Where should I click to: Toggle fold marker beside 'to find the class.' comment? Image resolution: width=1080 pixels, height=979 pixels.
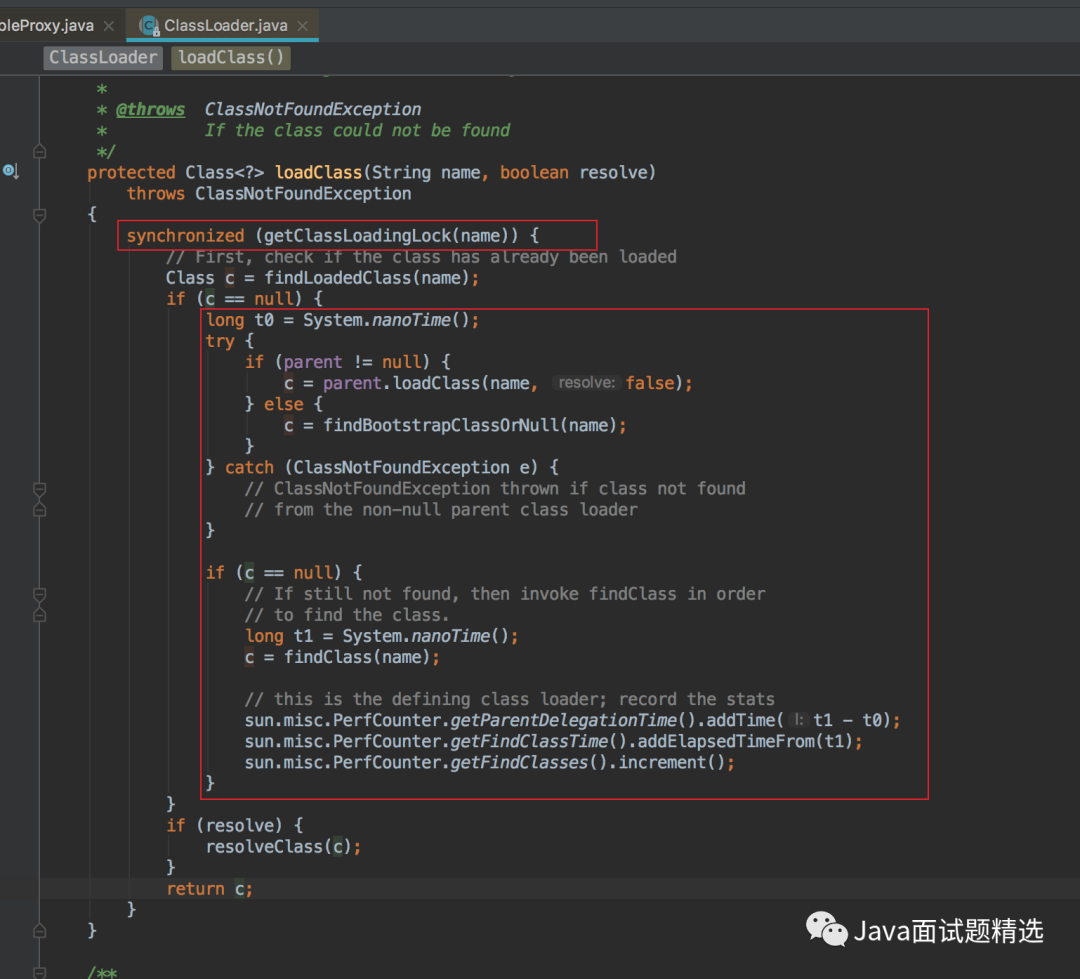click(40, 615)
